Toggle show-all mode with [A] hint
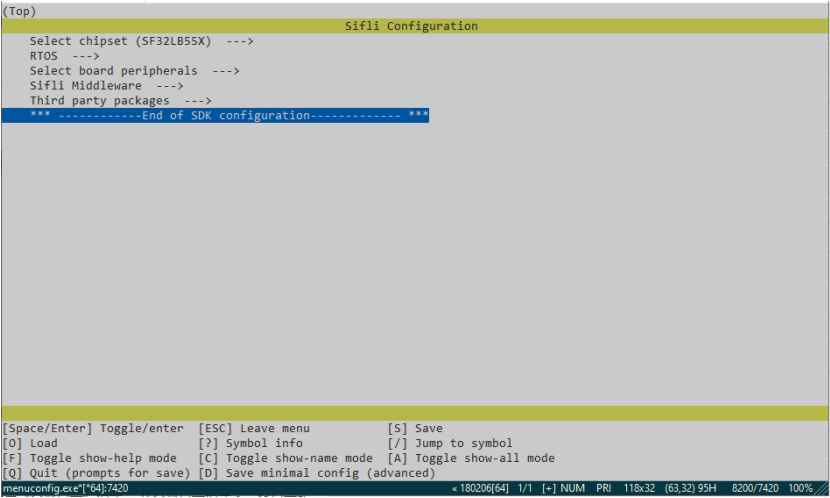Screen dimensions: 830x498 [471, 458]
